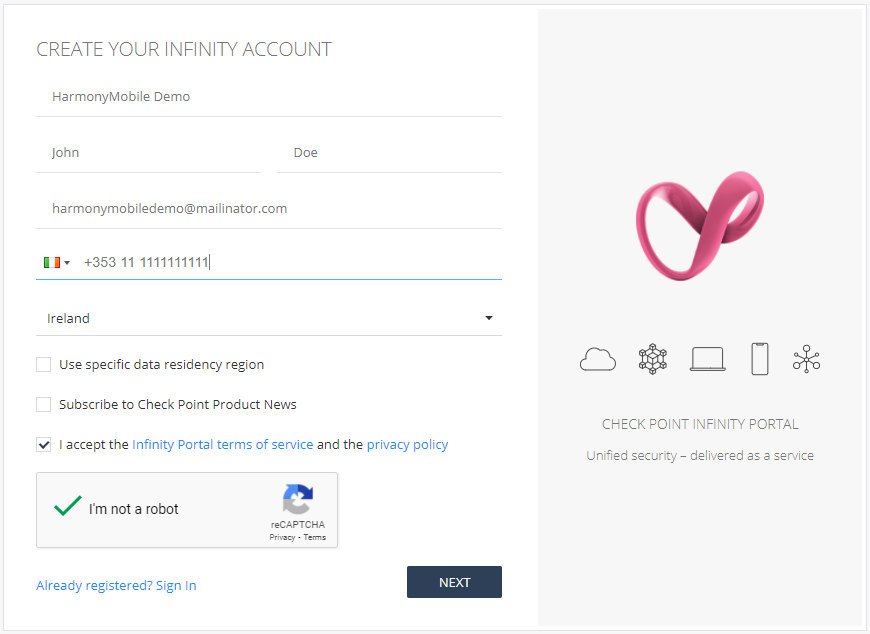Click the mobile phone icon
The width and height of the screenshot is (870, 634).
point(760,359)
